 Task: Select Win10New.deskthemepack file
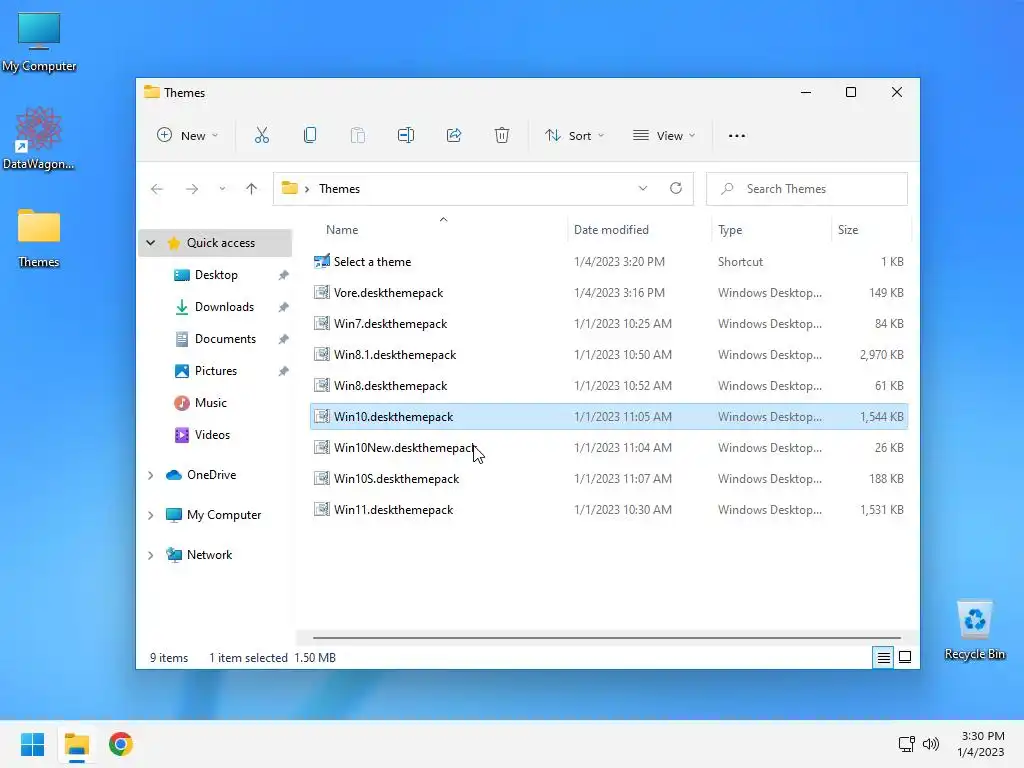click(609, 448)
